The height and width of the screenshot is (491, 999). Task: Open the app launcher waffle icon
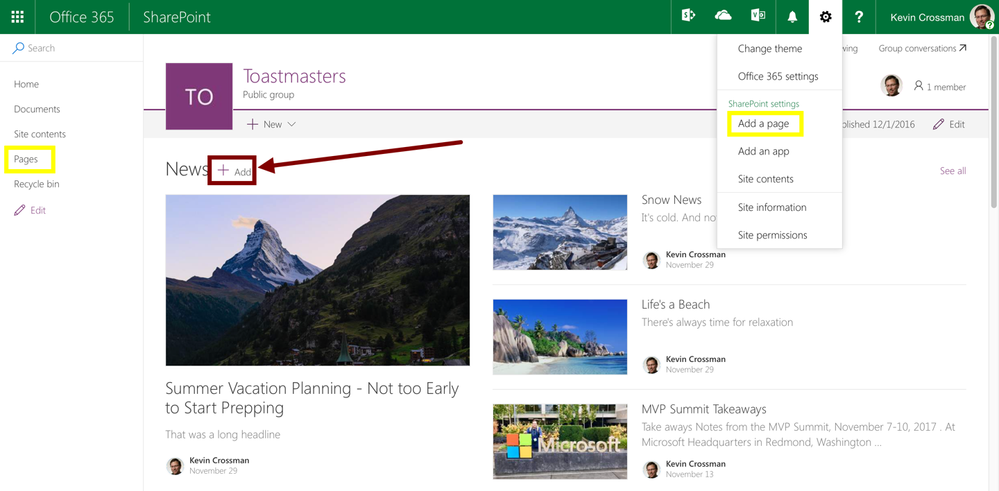tap(18, 17)
